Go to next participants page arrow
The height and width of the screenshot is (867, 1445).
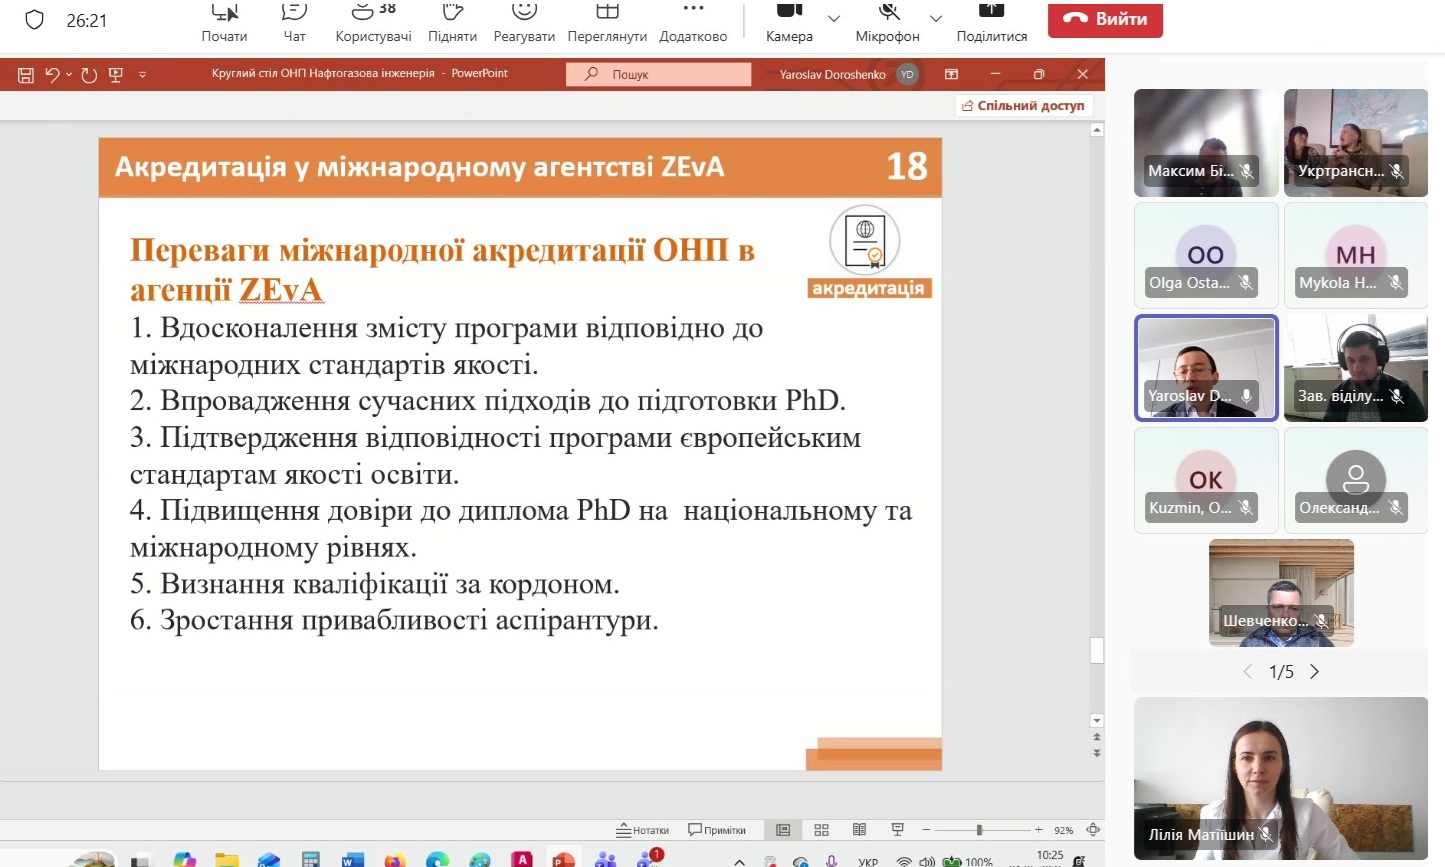click(1314, 672)
